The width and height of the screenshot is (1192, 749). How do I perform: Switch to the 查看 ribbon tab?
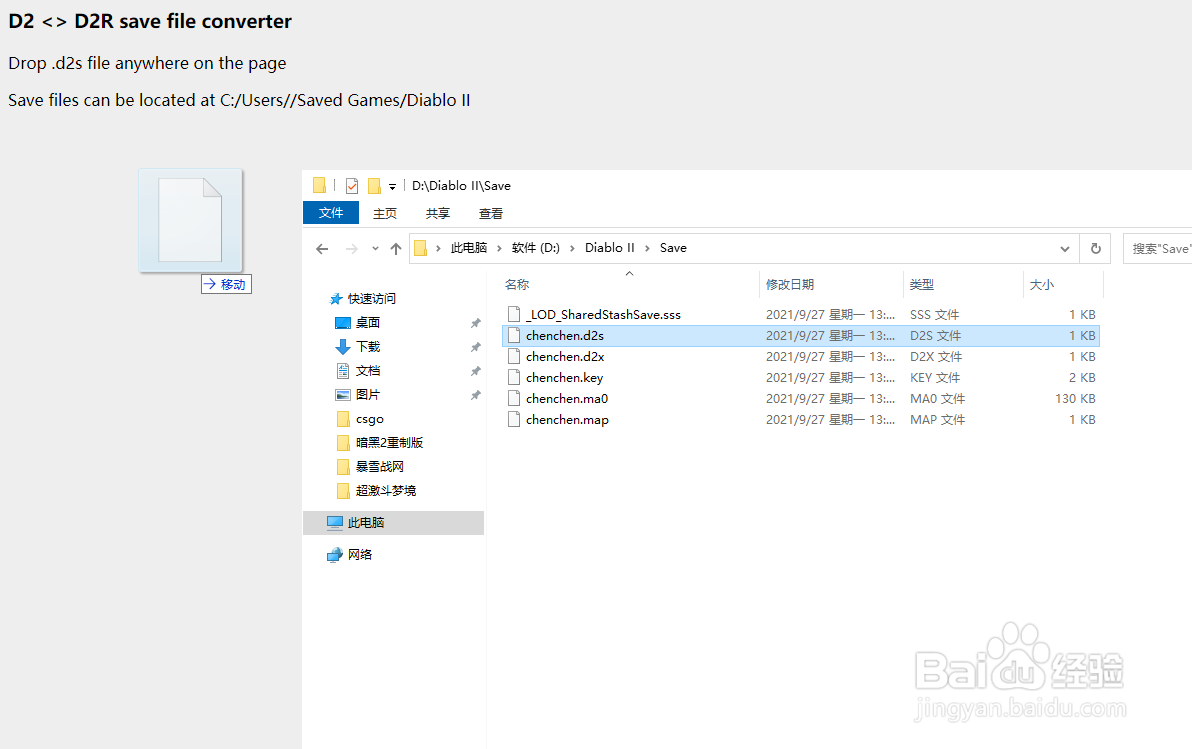[x=491, y=214]
